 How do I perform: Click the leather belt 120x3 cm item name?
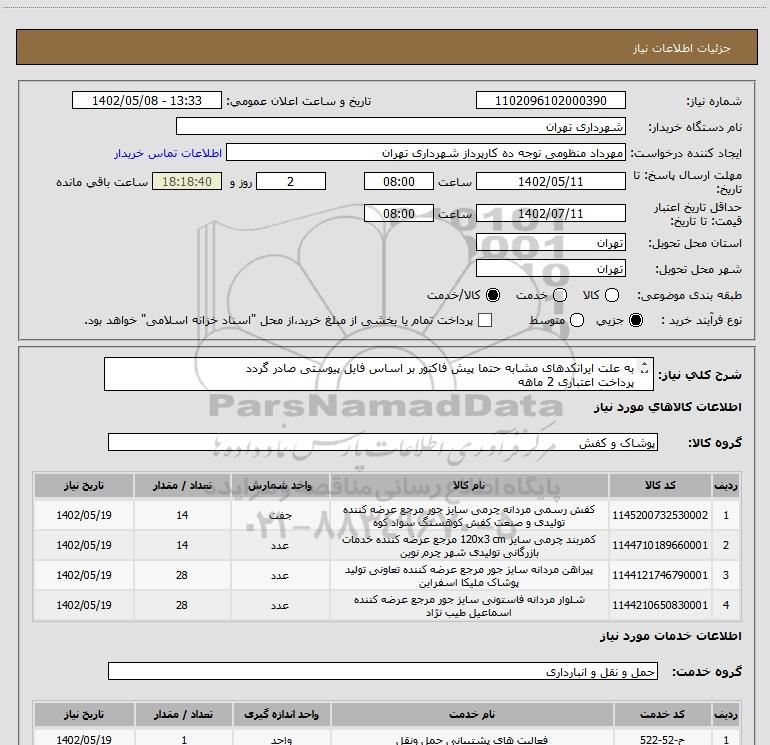[x=469, y=546]
